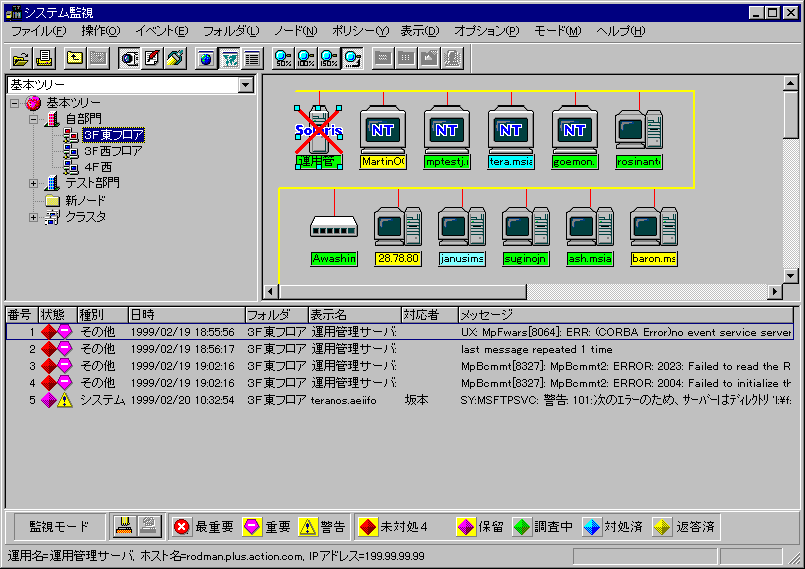Select the MartinOC NT node icon
This screenshot has height=569, width=805.
(383, 130)
